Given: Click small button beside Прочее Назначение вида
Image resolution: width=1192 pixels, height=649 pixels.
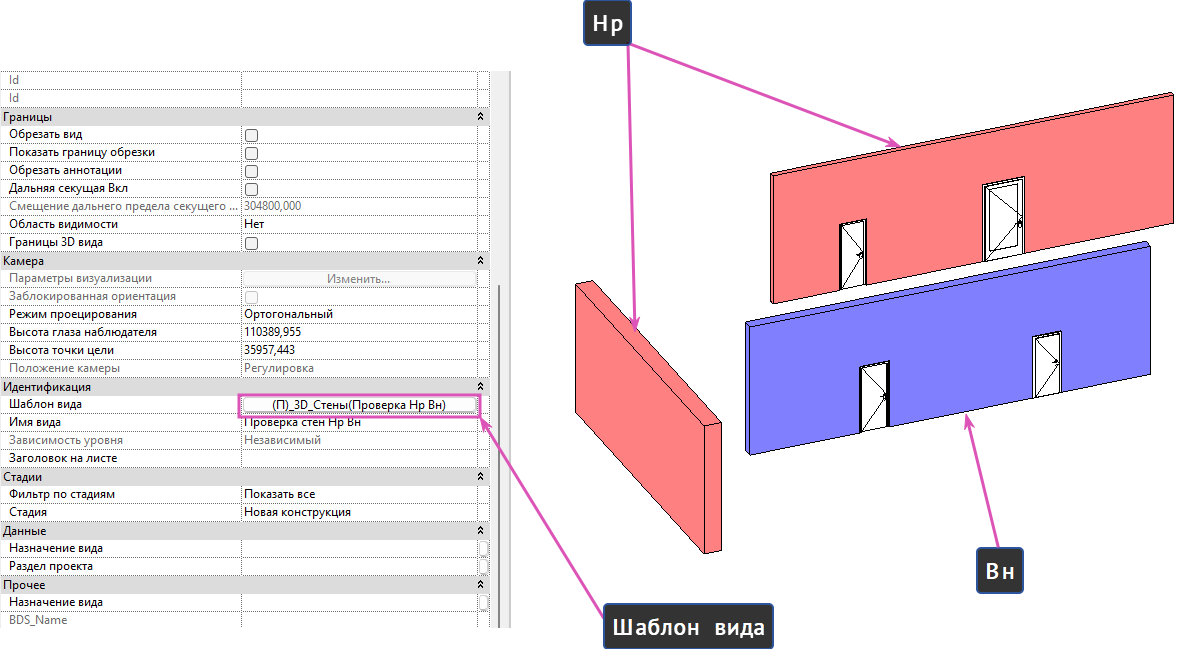Looking at the screenshot, I should (483, 603).
